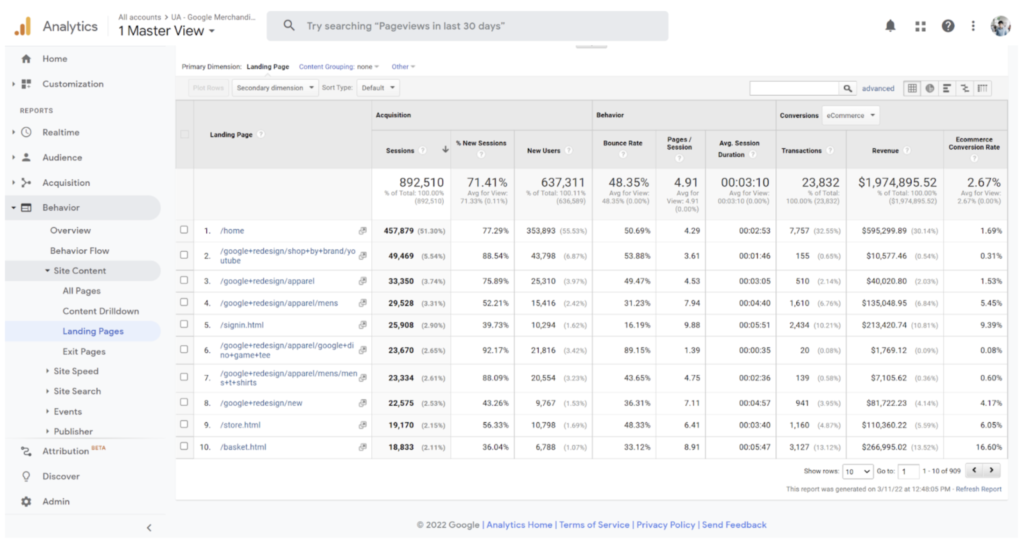Open Behavior Overview report
Viewport: 1024px width, 539px height.
click(x=71, y=231)
